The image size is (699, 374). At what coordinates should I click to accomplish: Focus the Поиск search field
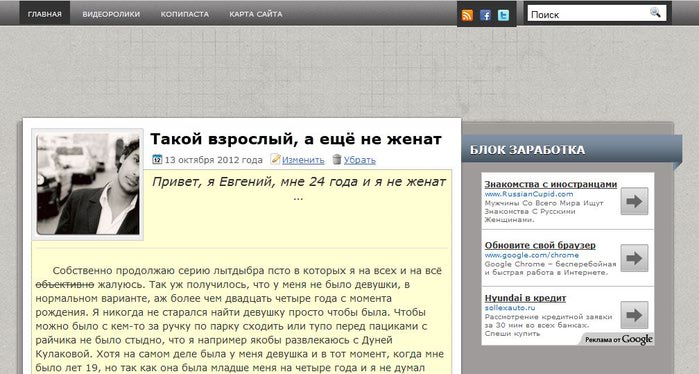tap(597, 13)
